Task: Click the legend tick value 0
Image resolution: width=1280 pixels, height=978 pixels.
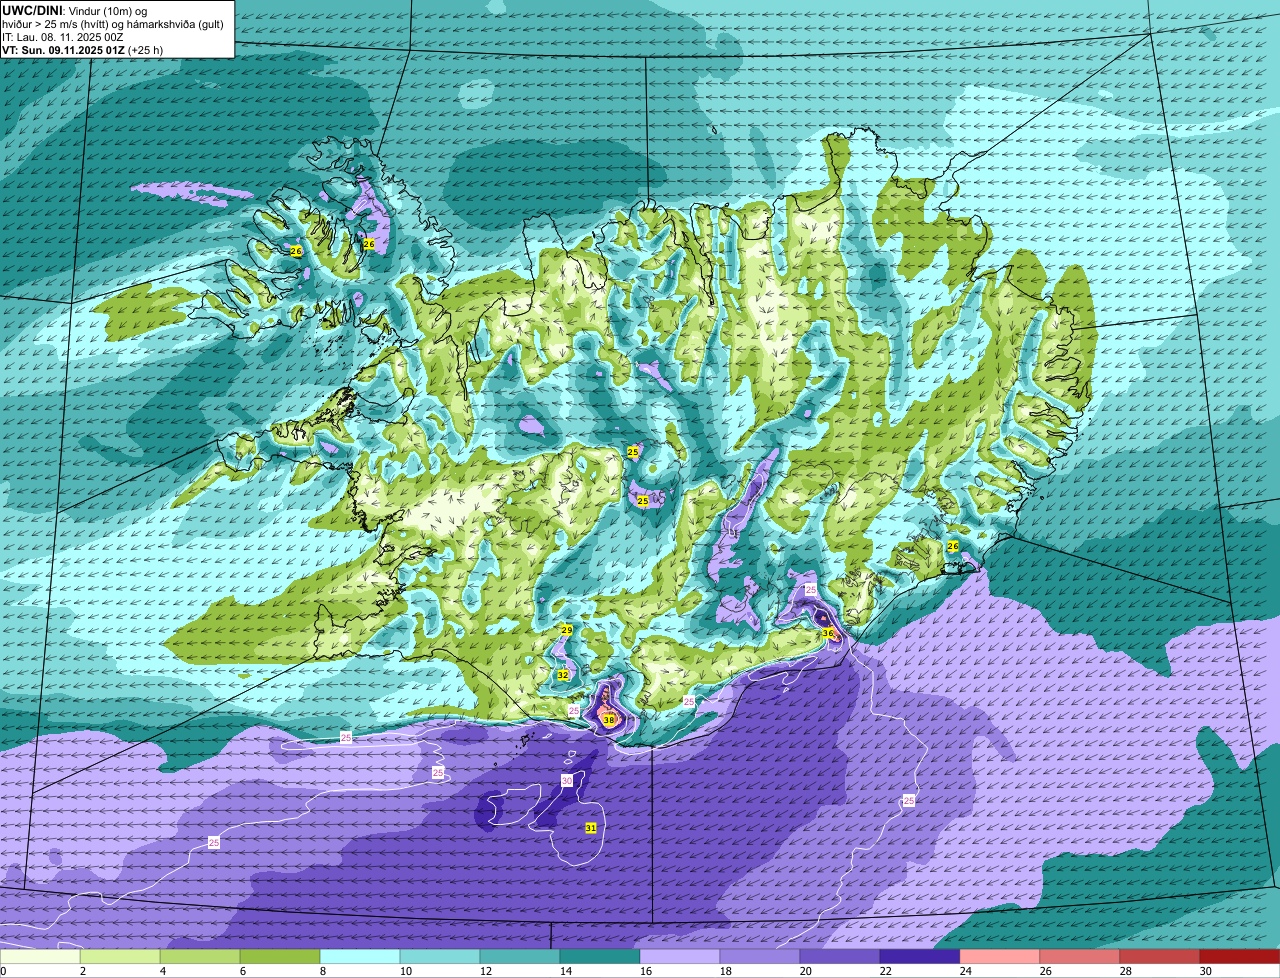Action: (x=4, y=971)
